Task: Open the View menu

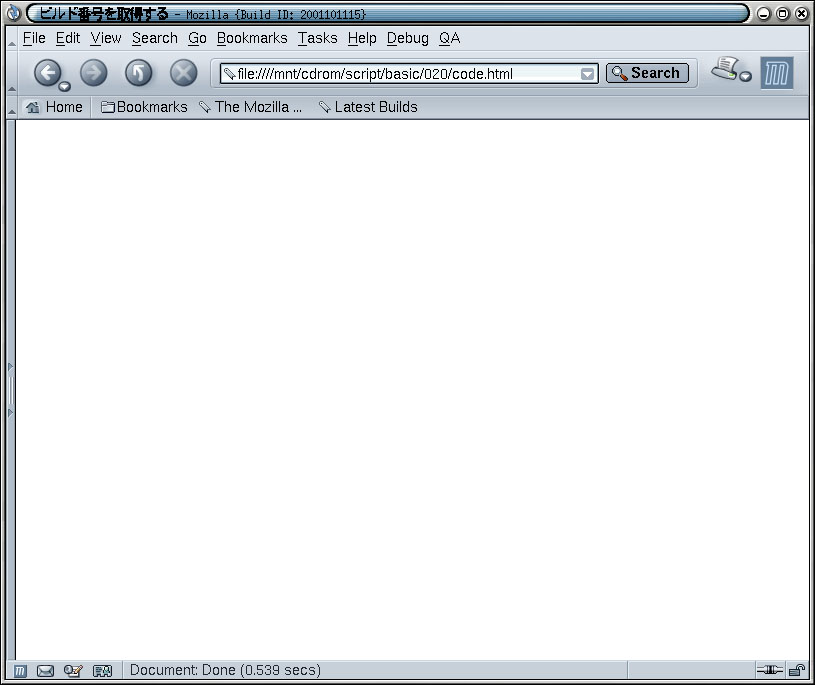Action: tap(106, 38)
